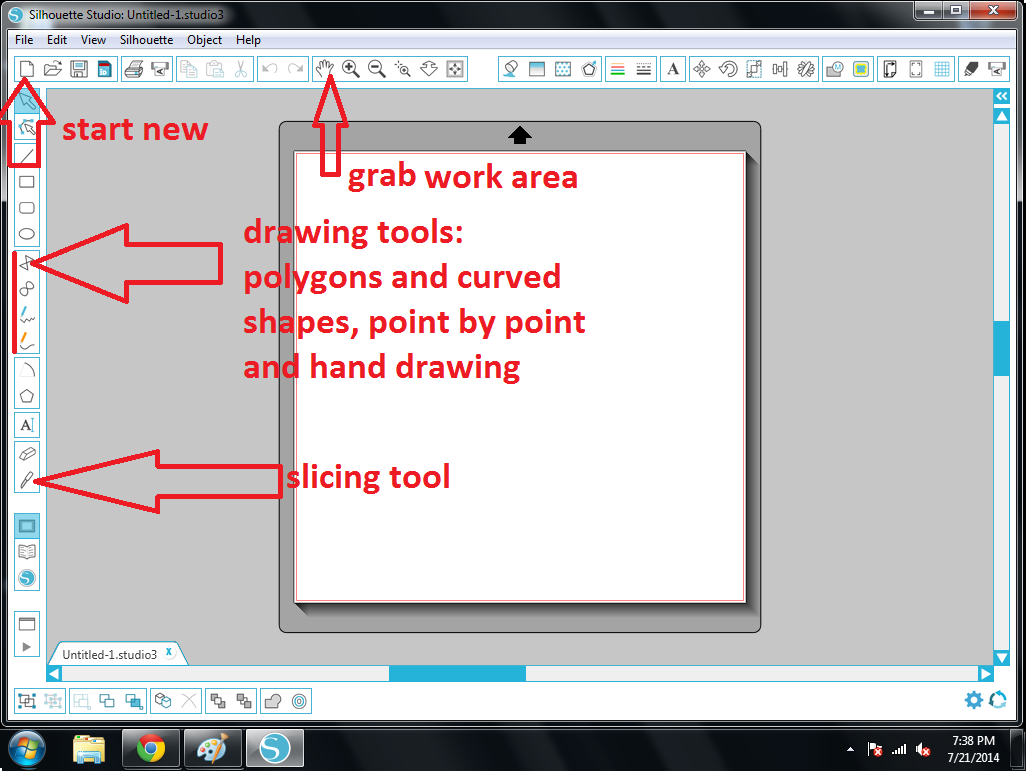Open the View menu
This screenshot has width=1027, height=772.
pyautogui.click(x=93, y=40)
